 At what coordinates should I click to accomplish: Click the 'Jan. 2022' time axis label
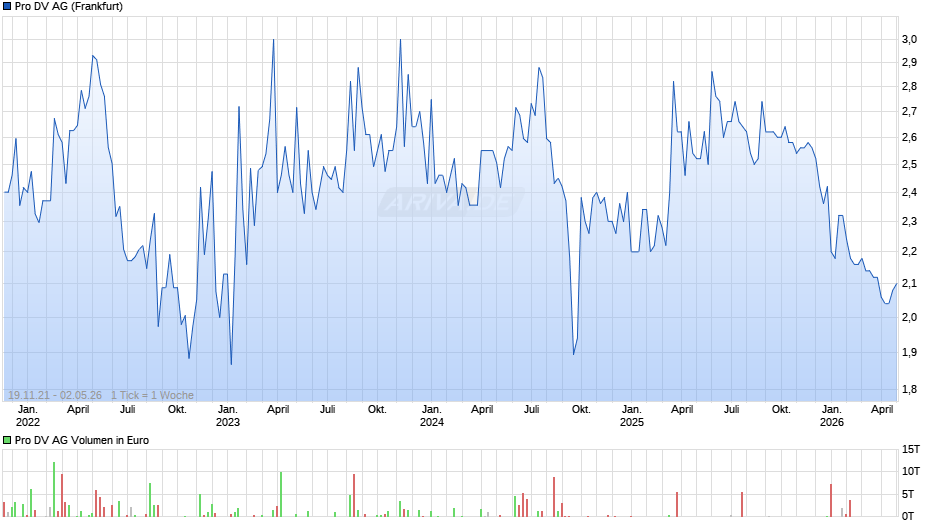(28, 416)
